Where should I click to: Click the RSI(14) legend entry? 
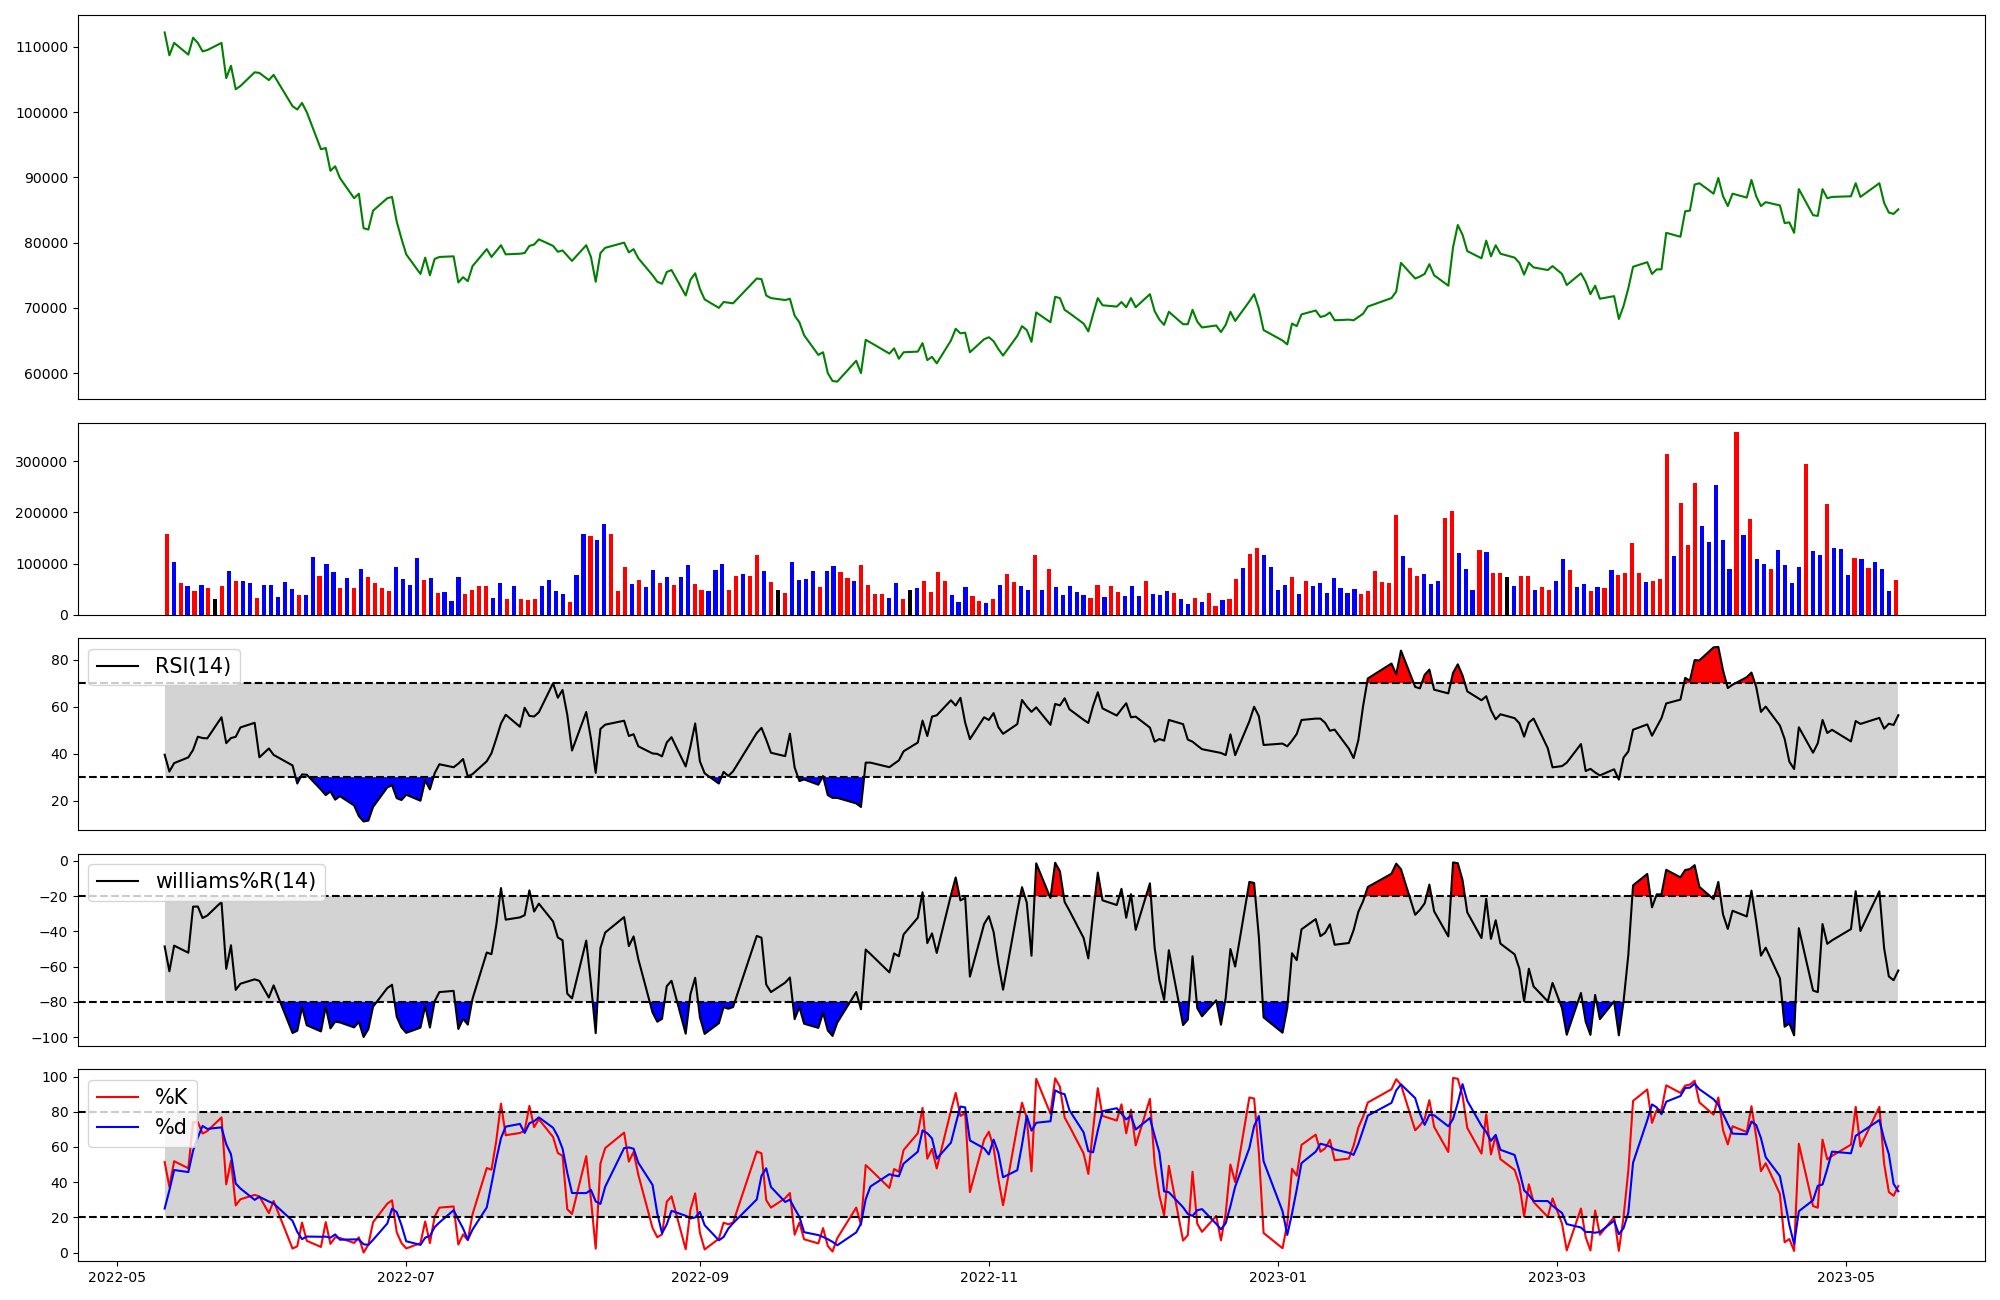click(192, 666)
